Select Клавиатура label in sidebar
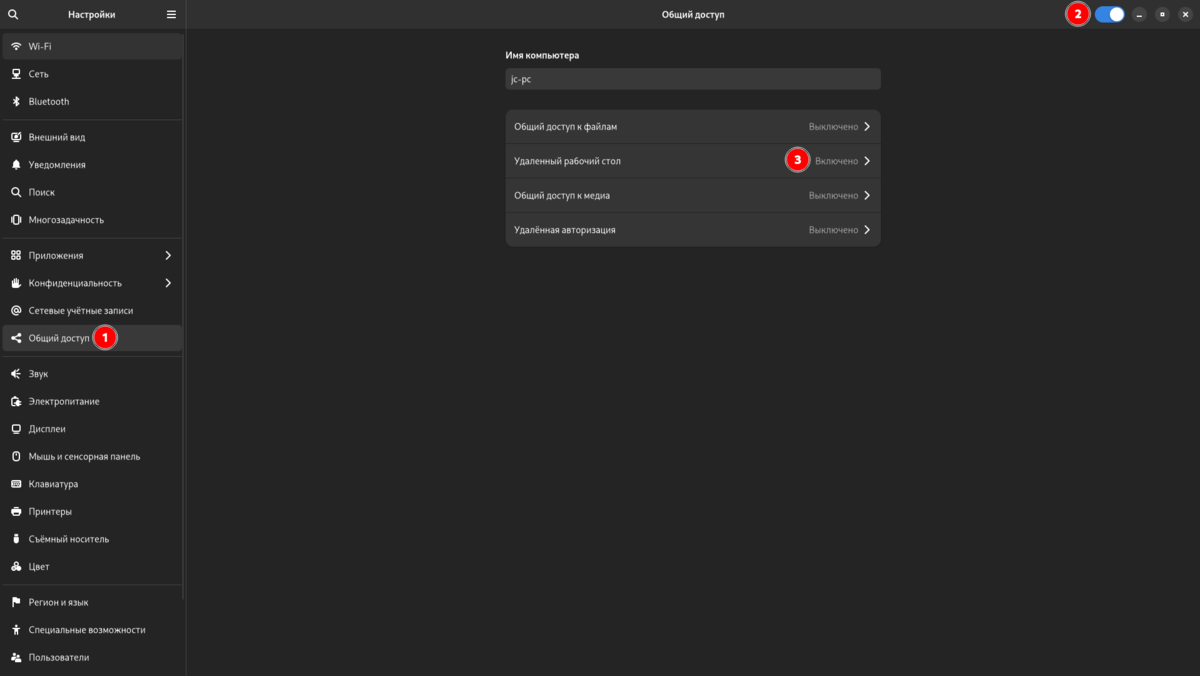This screenshot has height=676, width=1200. (x=53, y=484)
